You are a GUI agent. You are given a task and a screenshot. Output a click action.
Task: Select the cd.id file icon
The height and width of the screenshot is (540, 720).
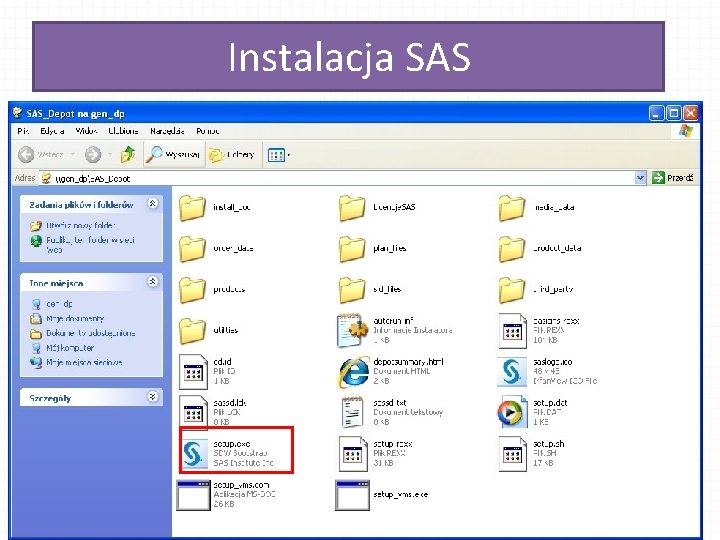193,371
